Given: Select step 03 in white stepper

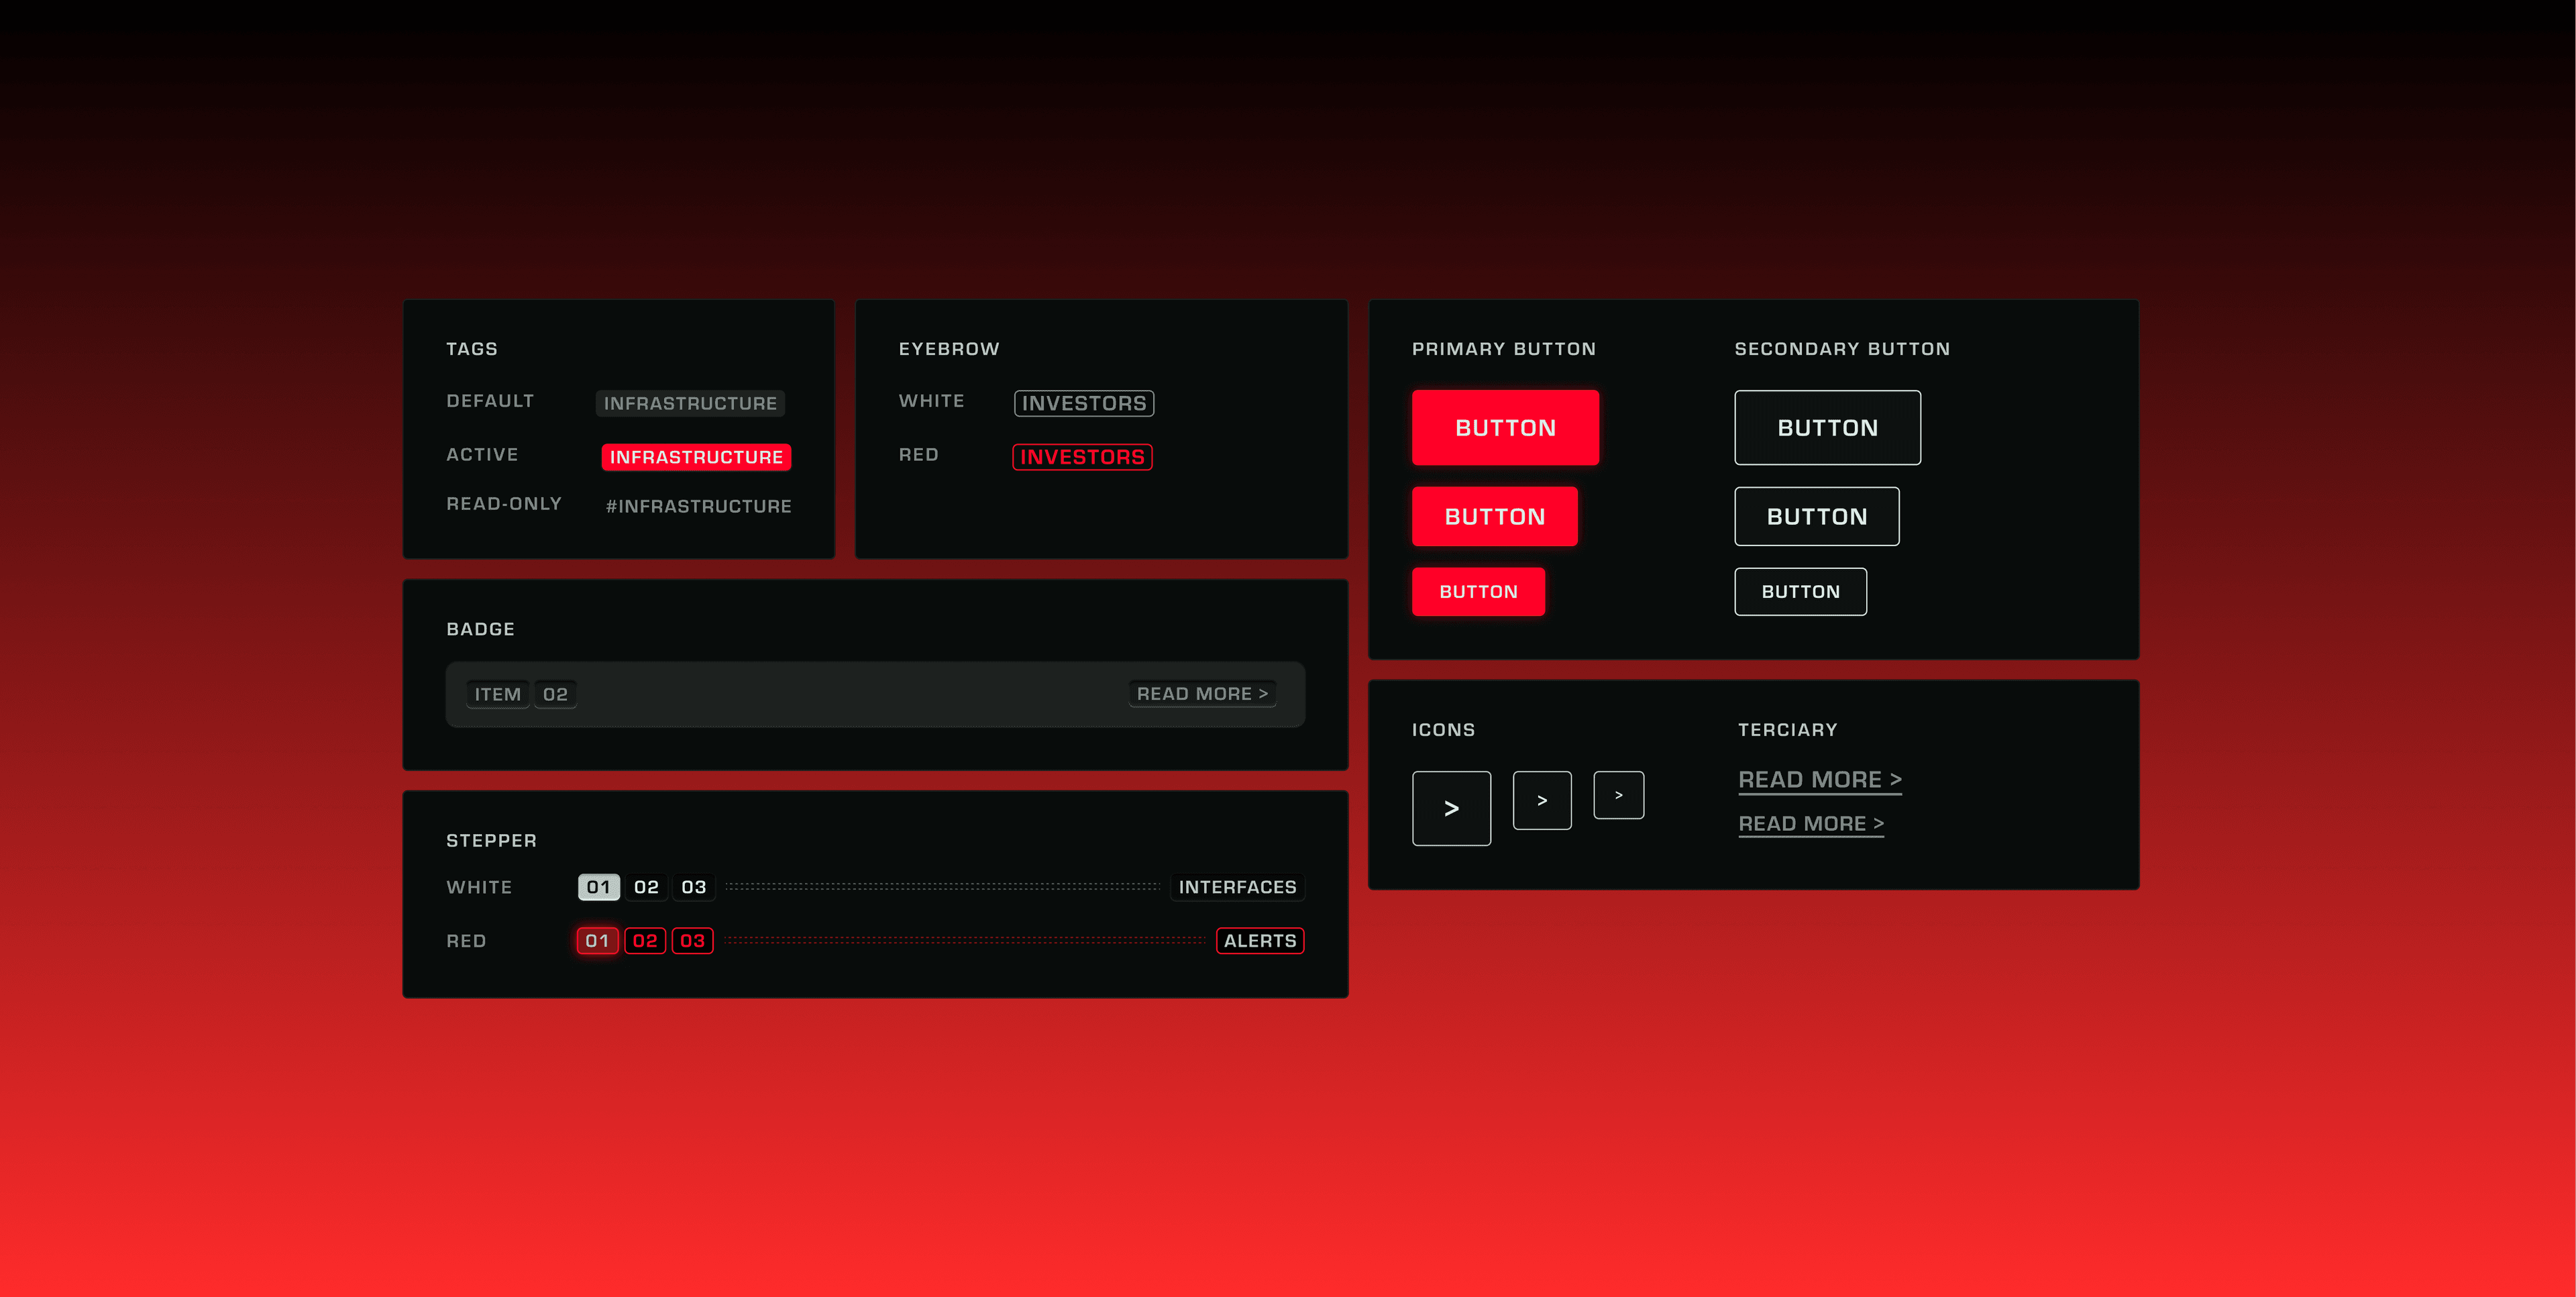Looking at the screenshot, I should coord(694,887).
